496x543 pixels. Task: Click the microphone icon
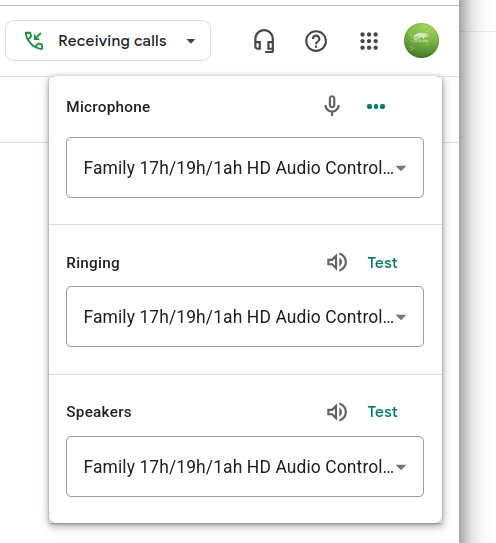click(332, 106)
